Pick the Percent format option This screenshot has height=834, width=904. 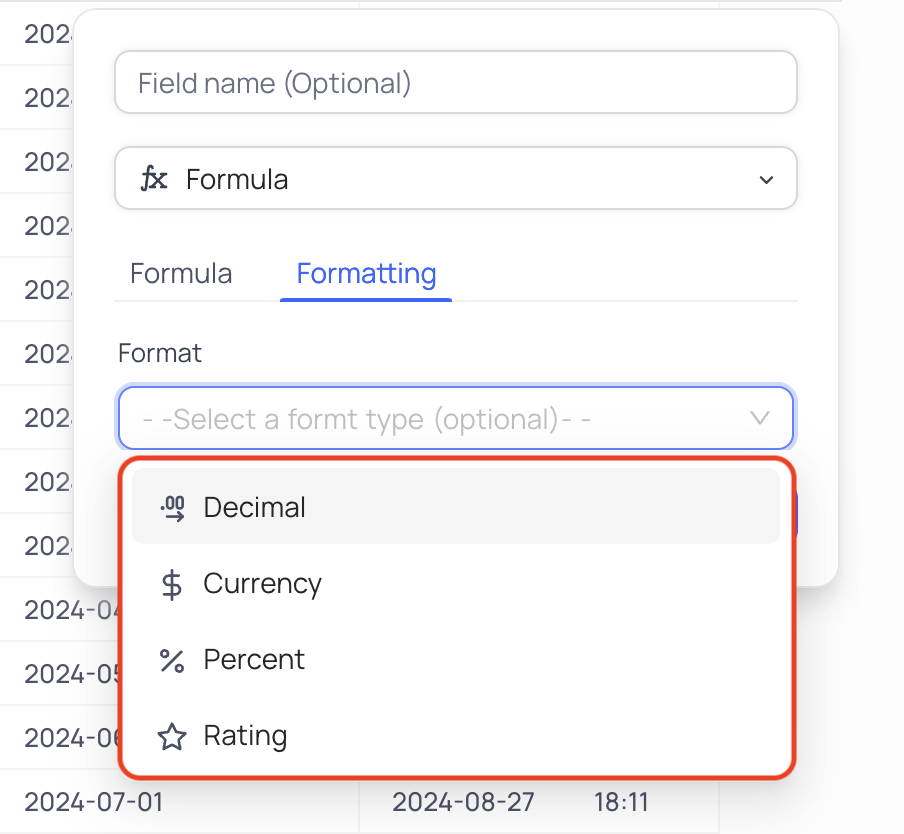[455, 659]
